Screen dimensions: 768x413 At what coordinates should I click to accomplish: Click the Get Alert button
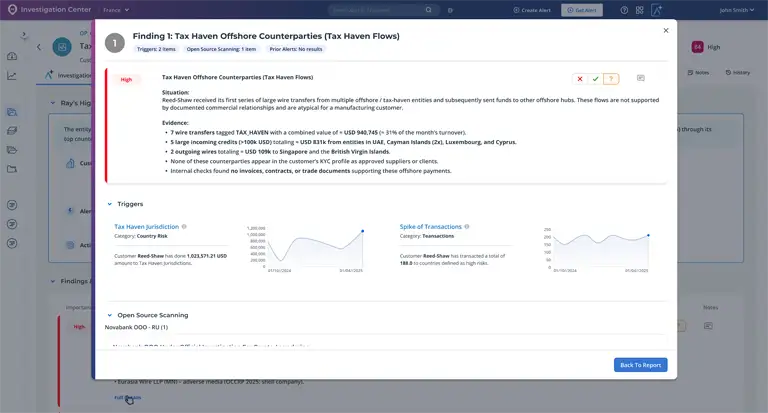582,10
